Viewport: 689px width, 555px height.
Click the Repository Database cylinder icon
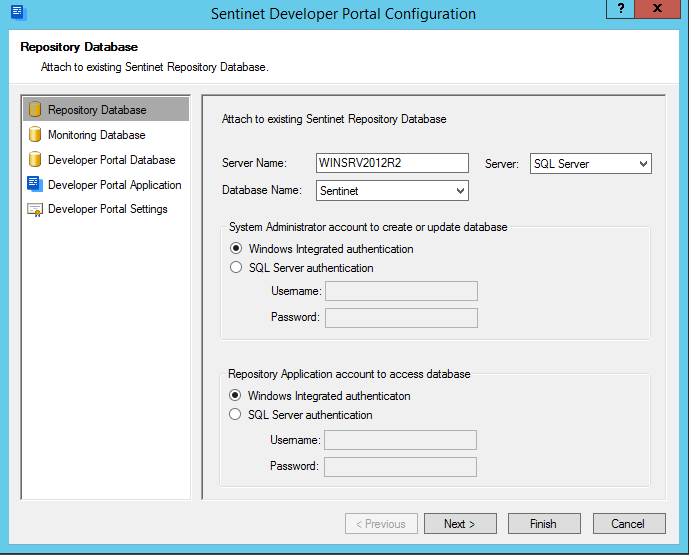point(35,109)
